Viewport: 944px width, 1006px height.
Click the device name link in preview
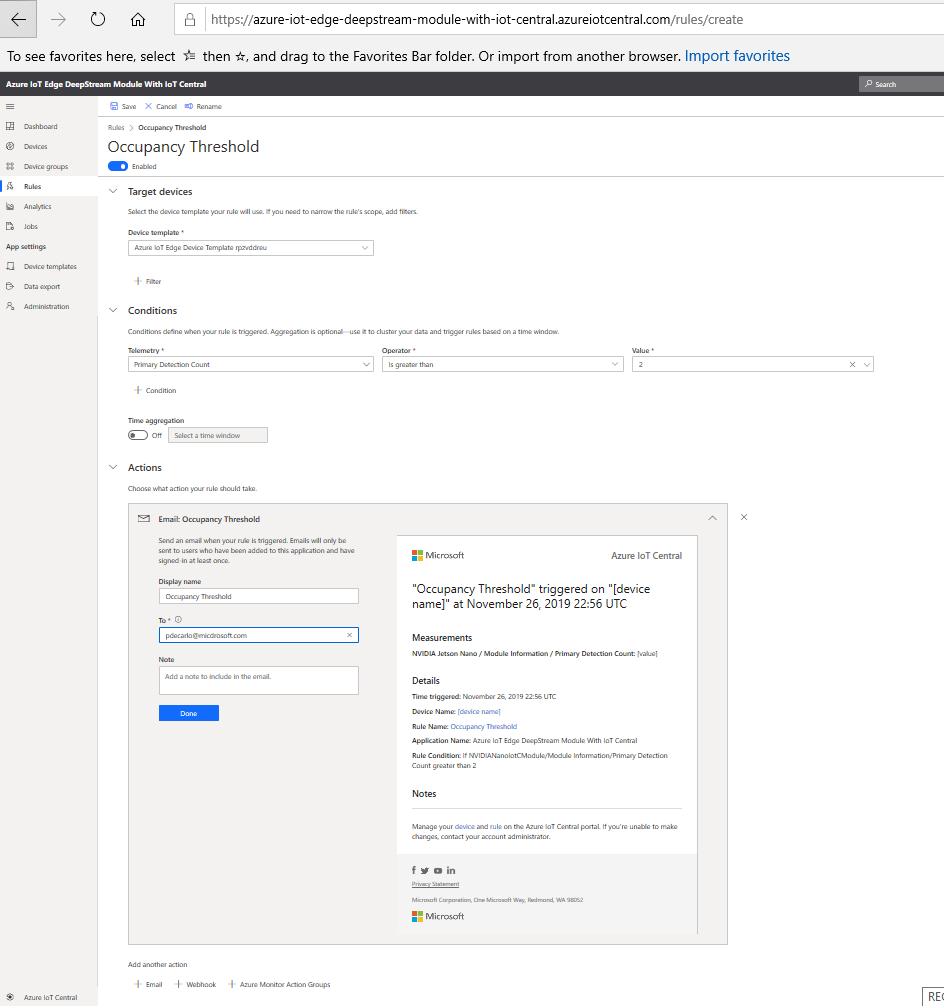(479, 712)
